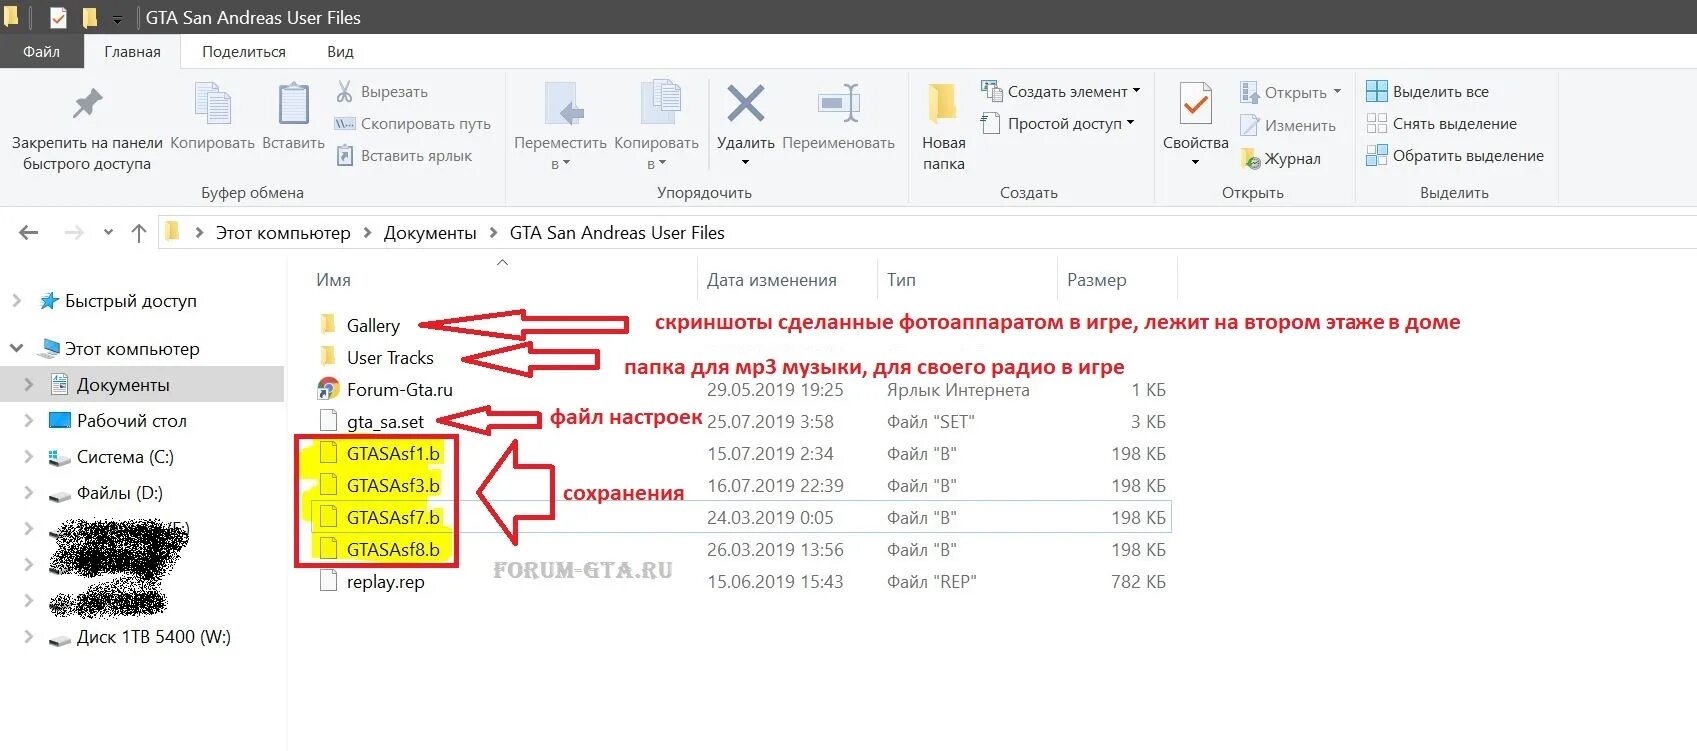Open the Файл menu tab
The height and width of the screenshot is (751, 1697).
pos(41,51)
